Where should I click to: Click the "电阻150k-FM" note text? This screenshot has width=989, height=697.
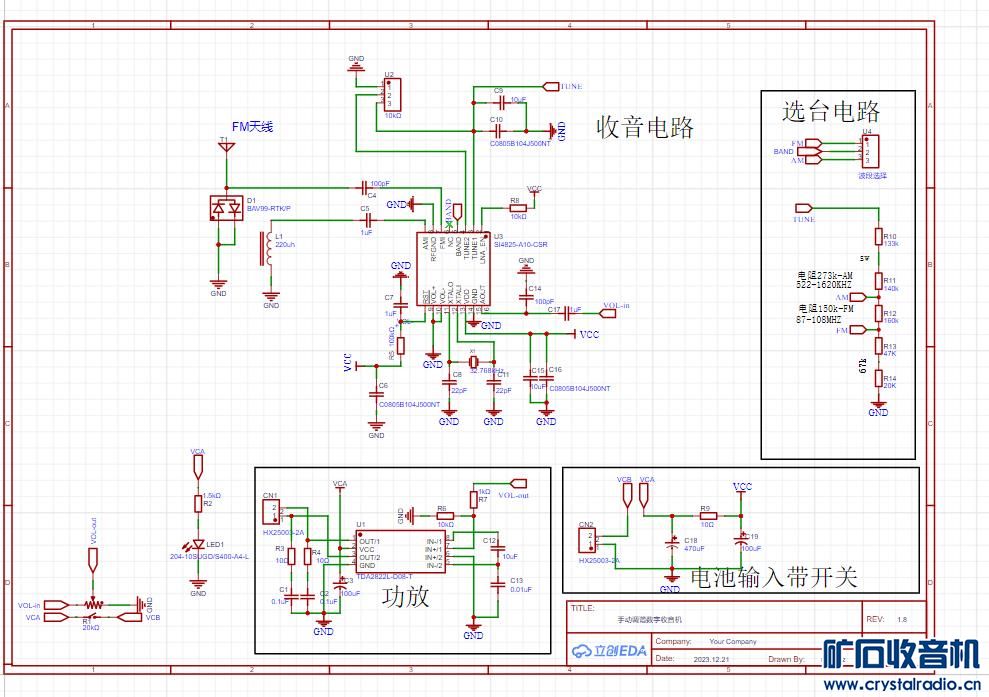[x=826, y=308]
